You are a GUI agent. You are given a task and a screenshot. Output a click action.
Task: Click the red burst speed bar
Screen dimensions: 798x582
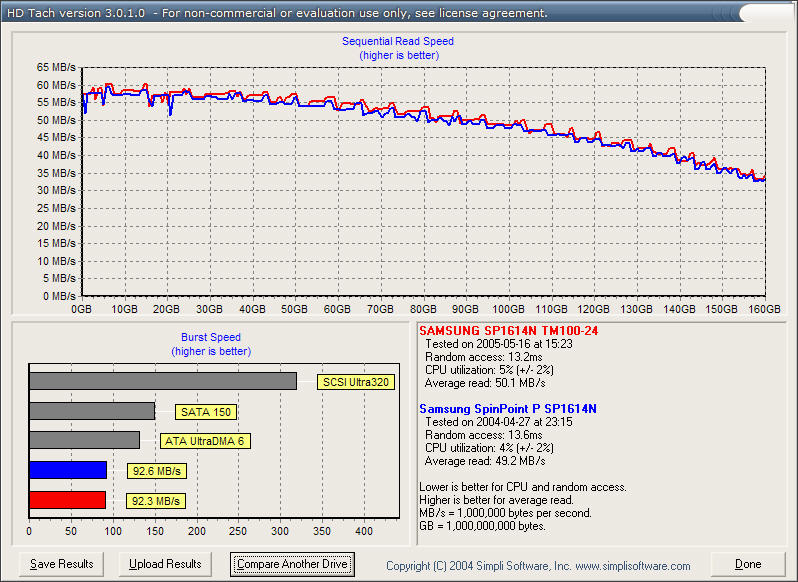(x=67, y=500)
